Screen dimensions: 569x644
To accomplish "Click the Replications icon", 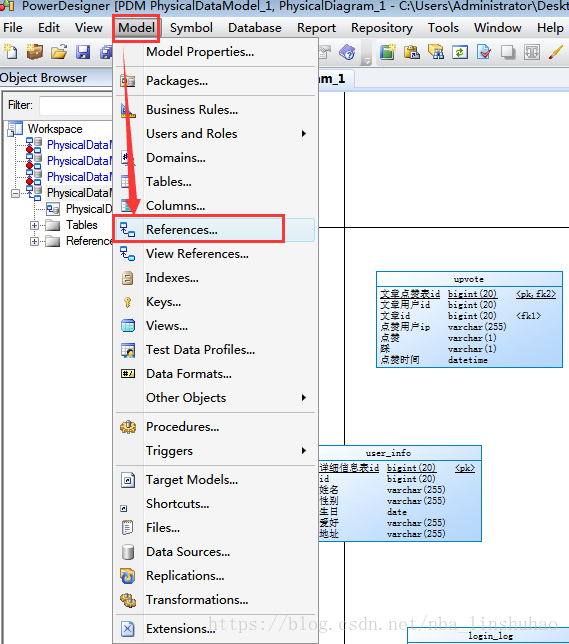I will 128,576.
